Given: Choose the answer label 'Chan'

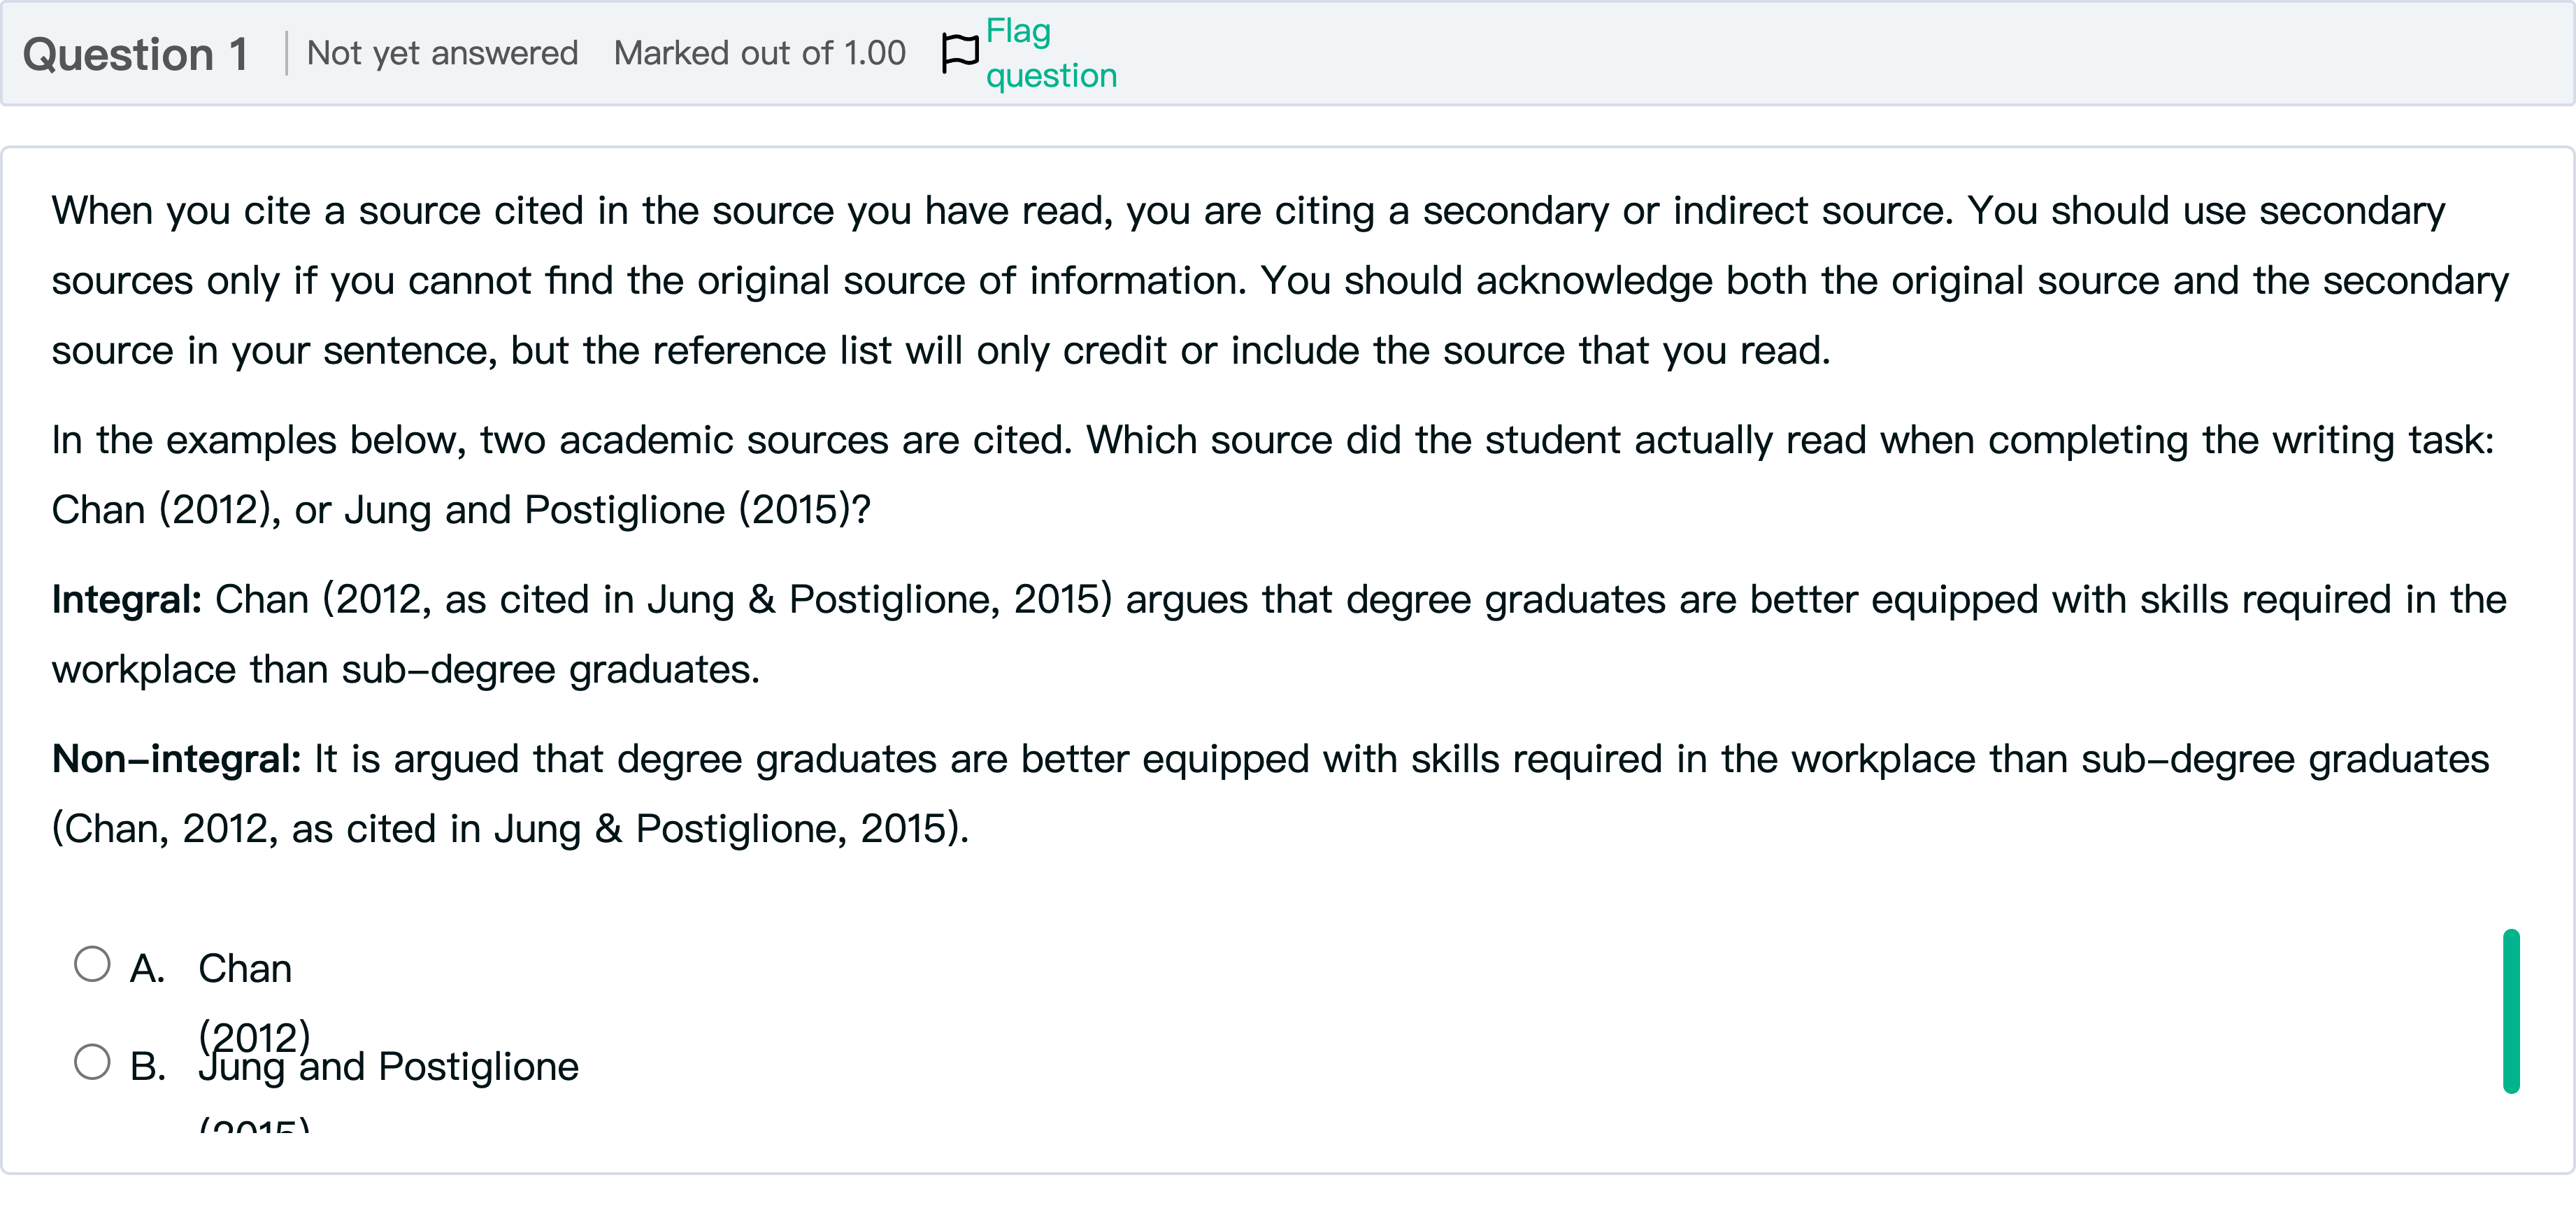Looking at the screenshot, I should [245, 968].
